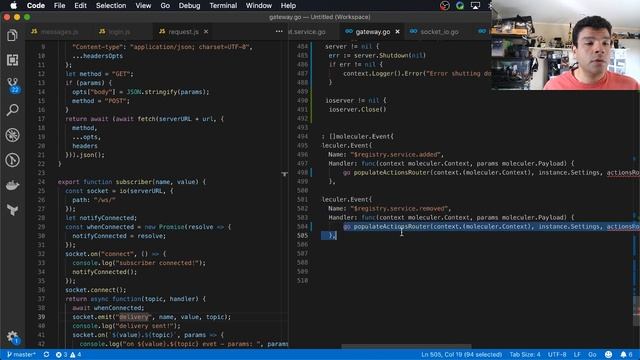This screenshot has width=640, height=360.
Task: Click line number 39 in request.js
Action: tap(42, 317)
